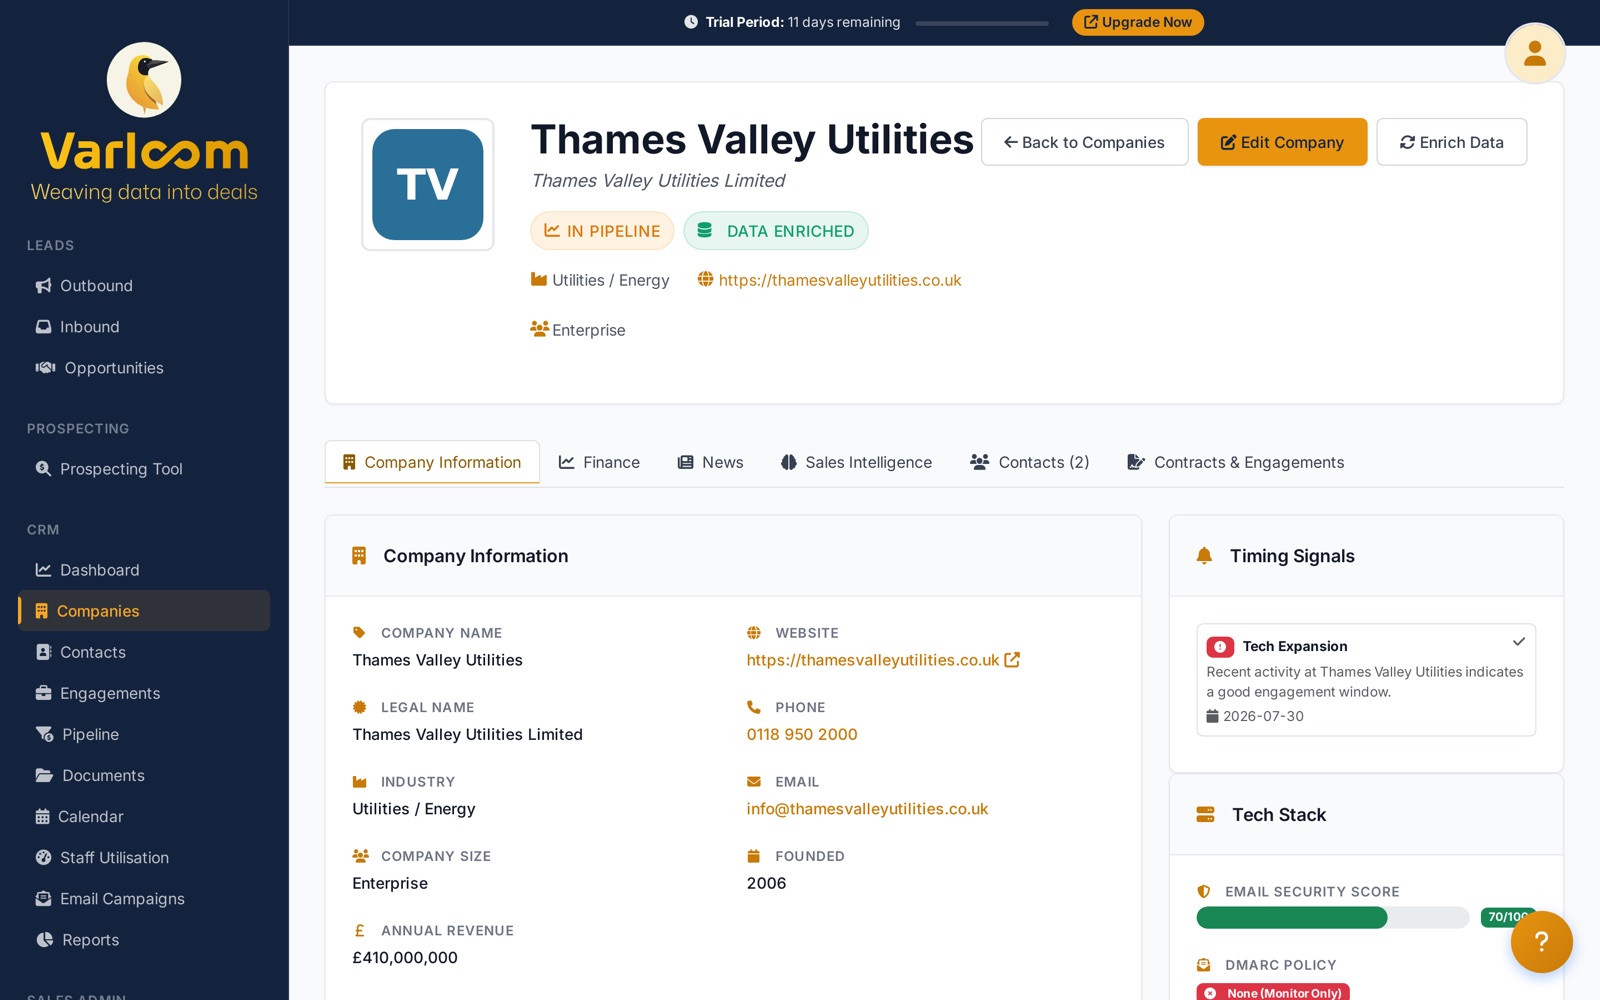Click the Enterprise label in company header

(x=588, y=330)
